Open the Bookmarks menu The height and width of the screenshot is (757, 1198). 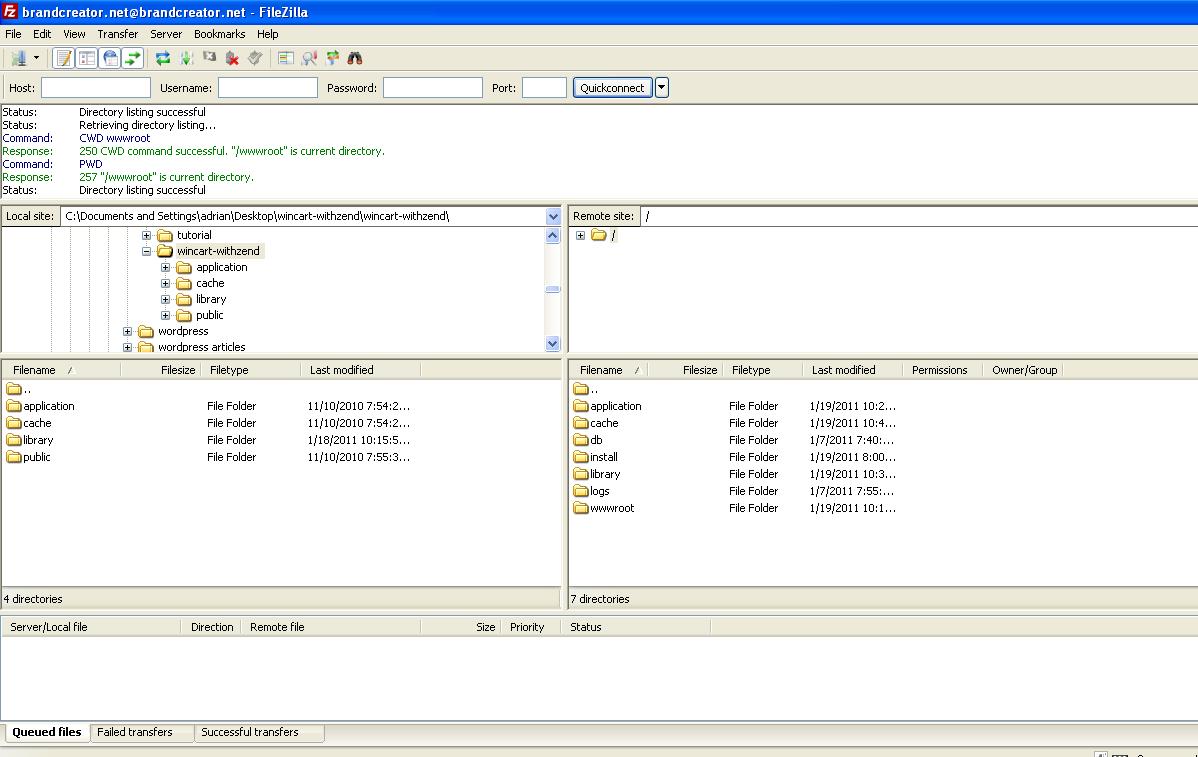219,34
